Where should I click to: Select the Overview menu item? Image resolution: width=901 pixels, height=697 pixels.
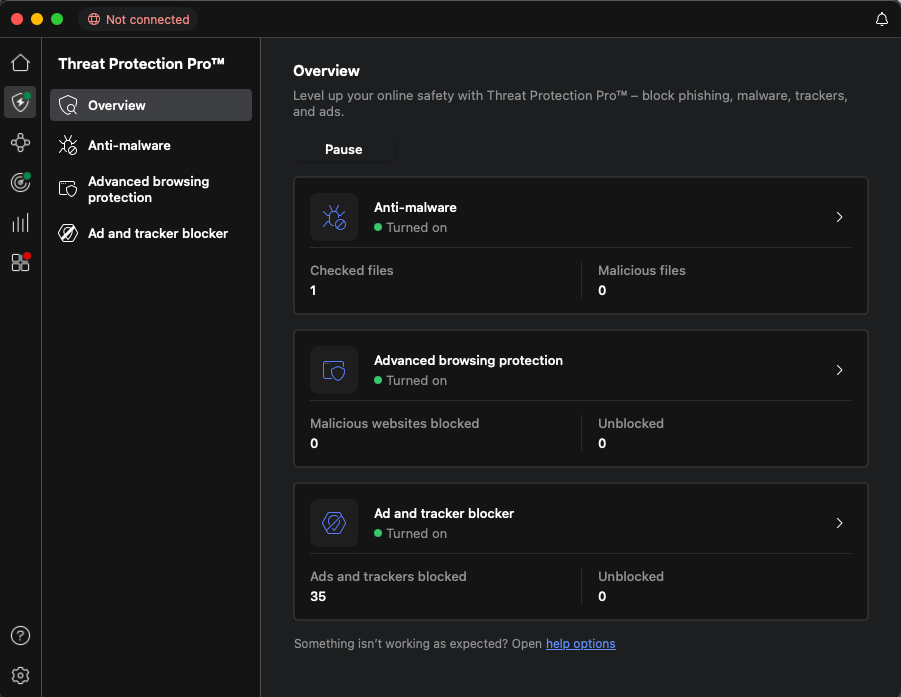coord(151,105)
